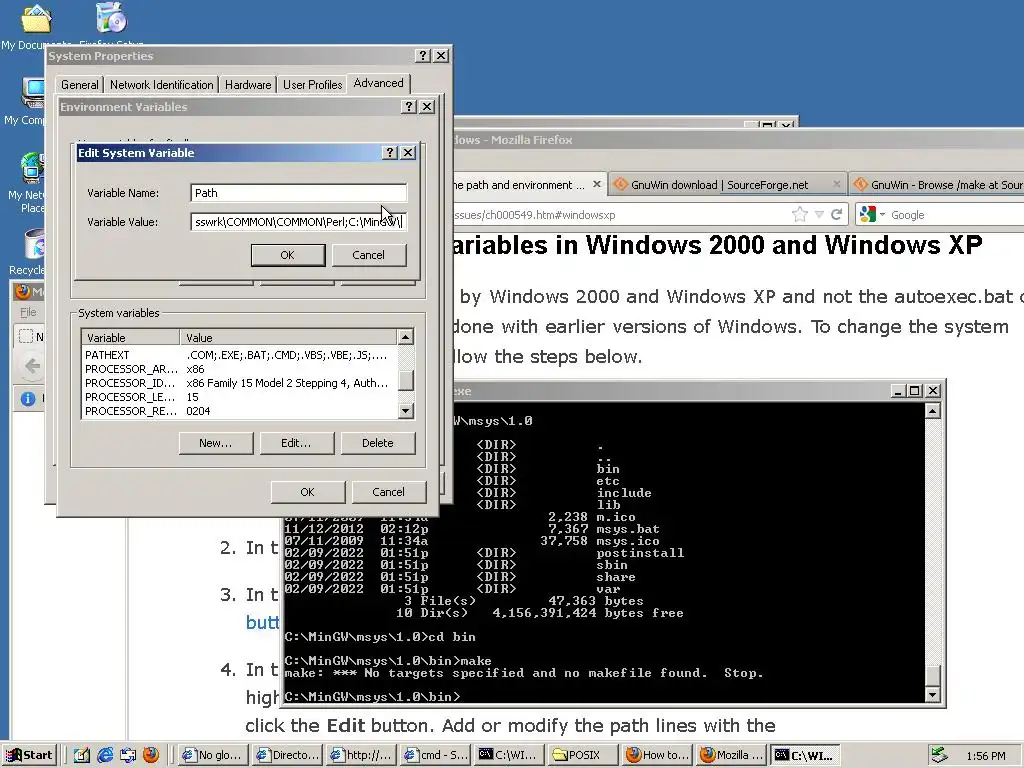
Task: Click system variables list scroll up arrow
Action: point(406,338)
